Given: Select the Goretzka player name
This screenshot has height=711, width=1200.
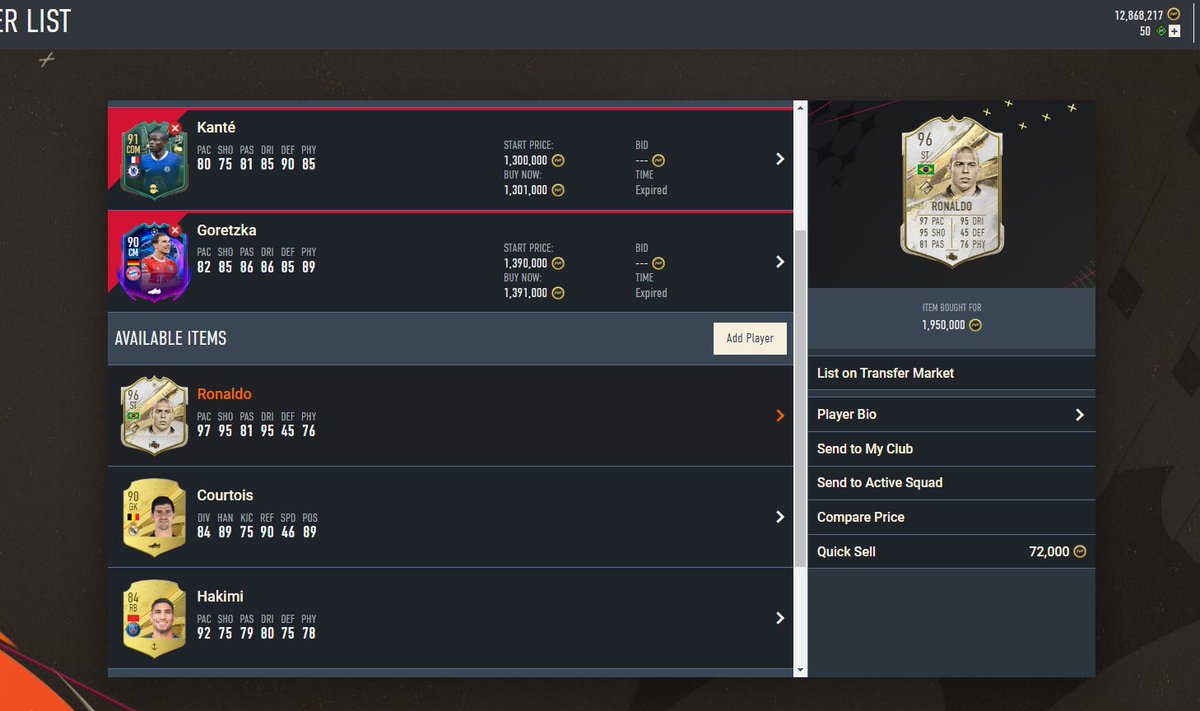Looking at the screenshot, I should coord(227,230).
